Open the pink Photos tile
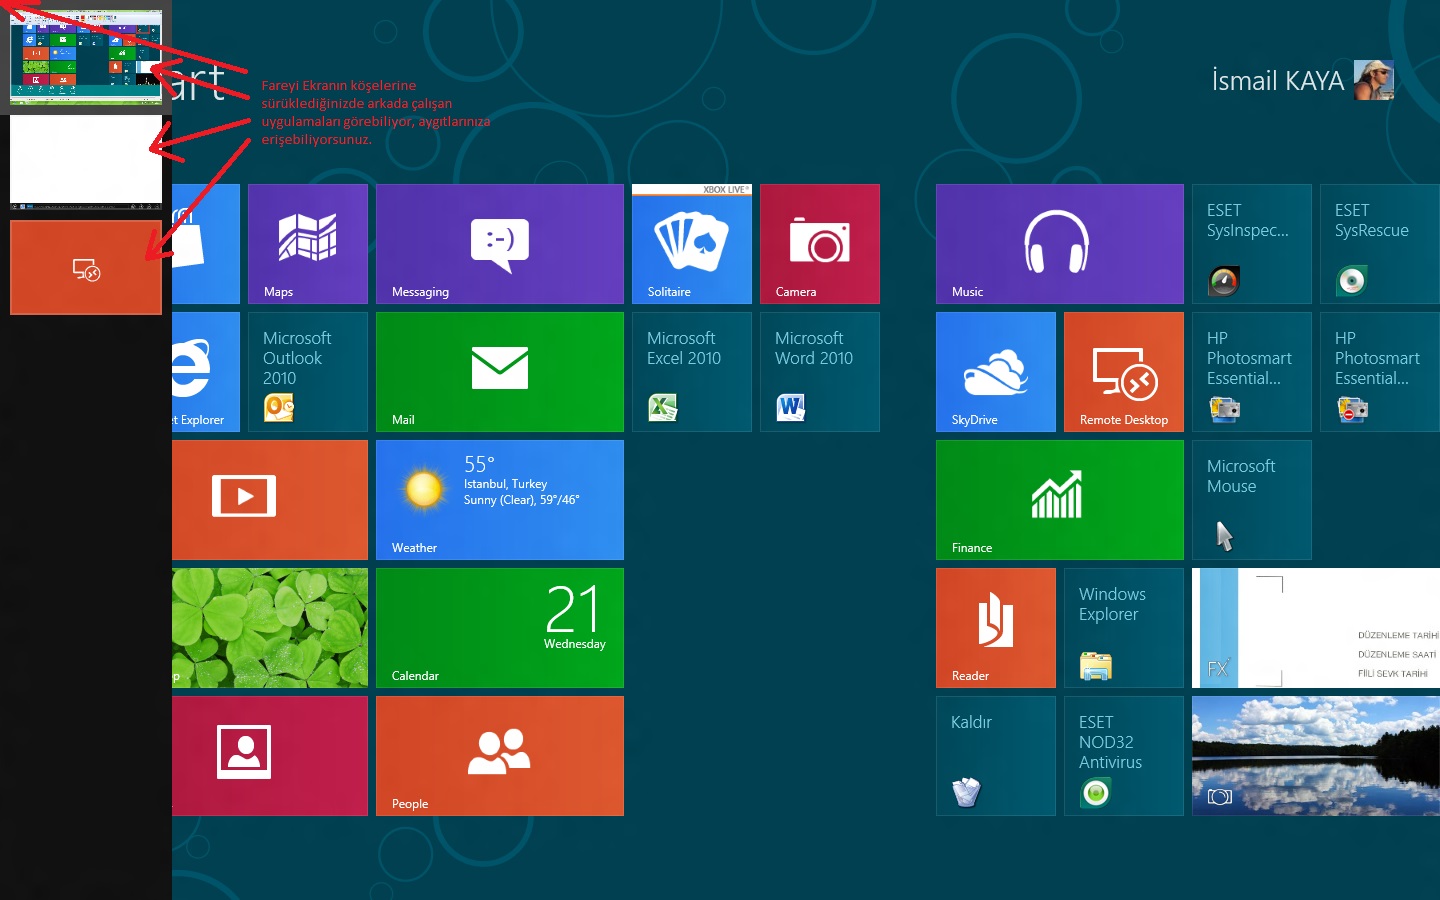The image size is (1440, 900). pos(270,756)
